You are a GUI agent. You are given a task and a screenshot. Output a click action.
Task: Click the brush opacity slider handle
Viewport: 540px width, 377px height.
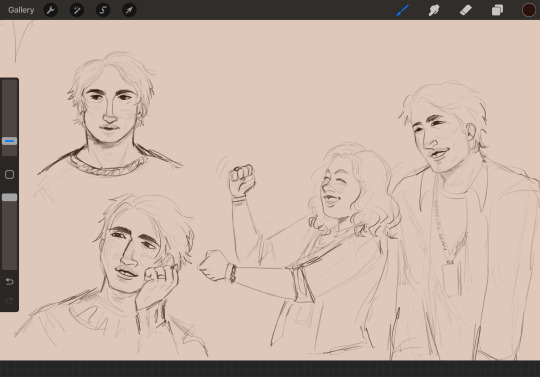tap(9, 197)
